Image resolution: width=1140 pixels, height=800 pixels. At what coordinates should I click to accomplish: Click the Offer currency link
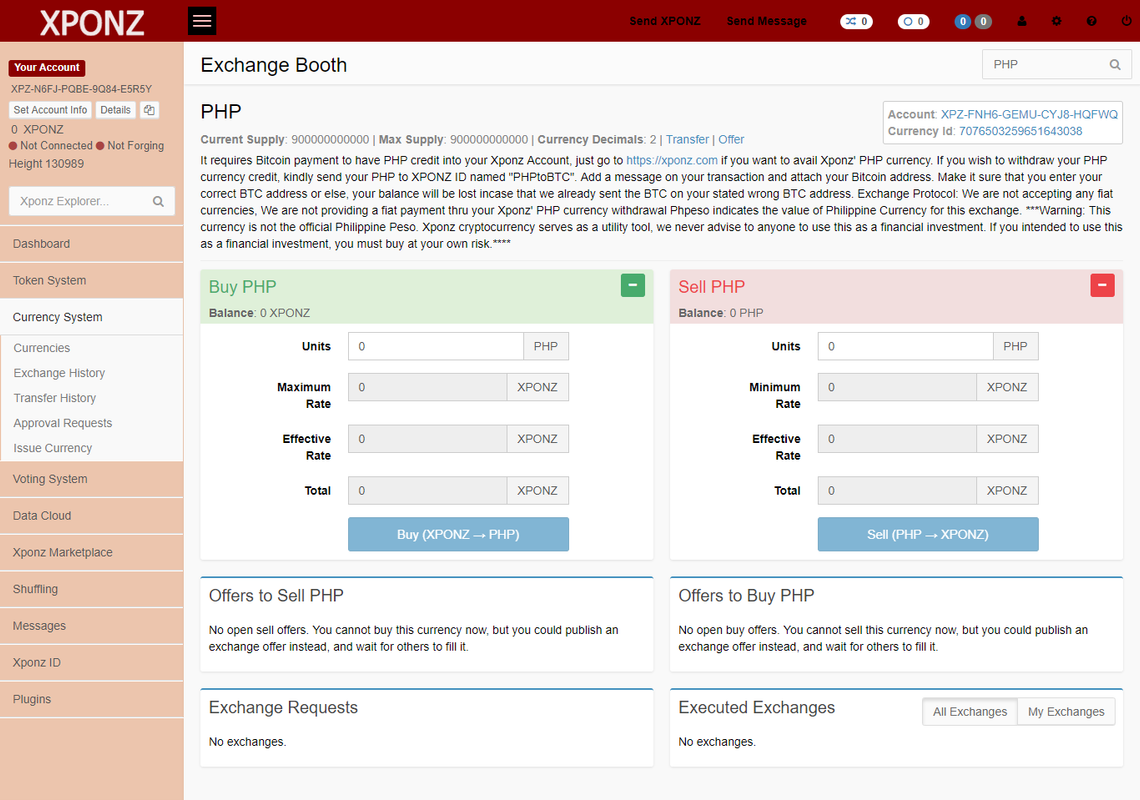(731, 140)
